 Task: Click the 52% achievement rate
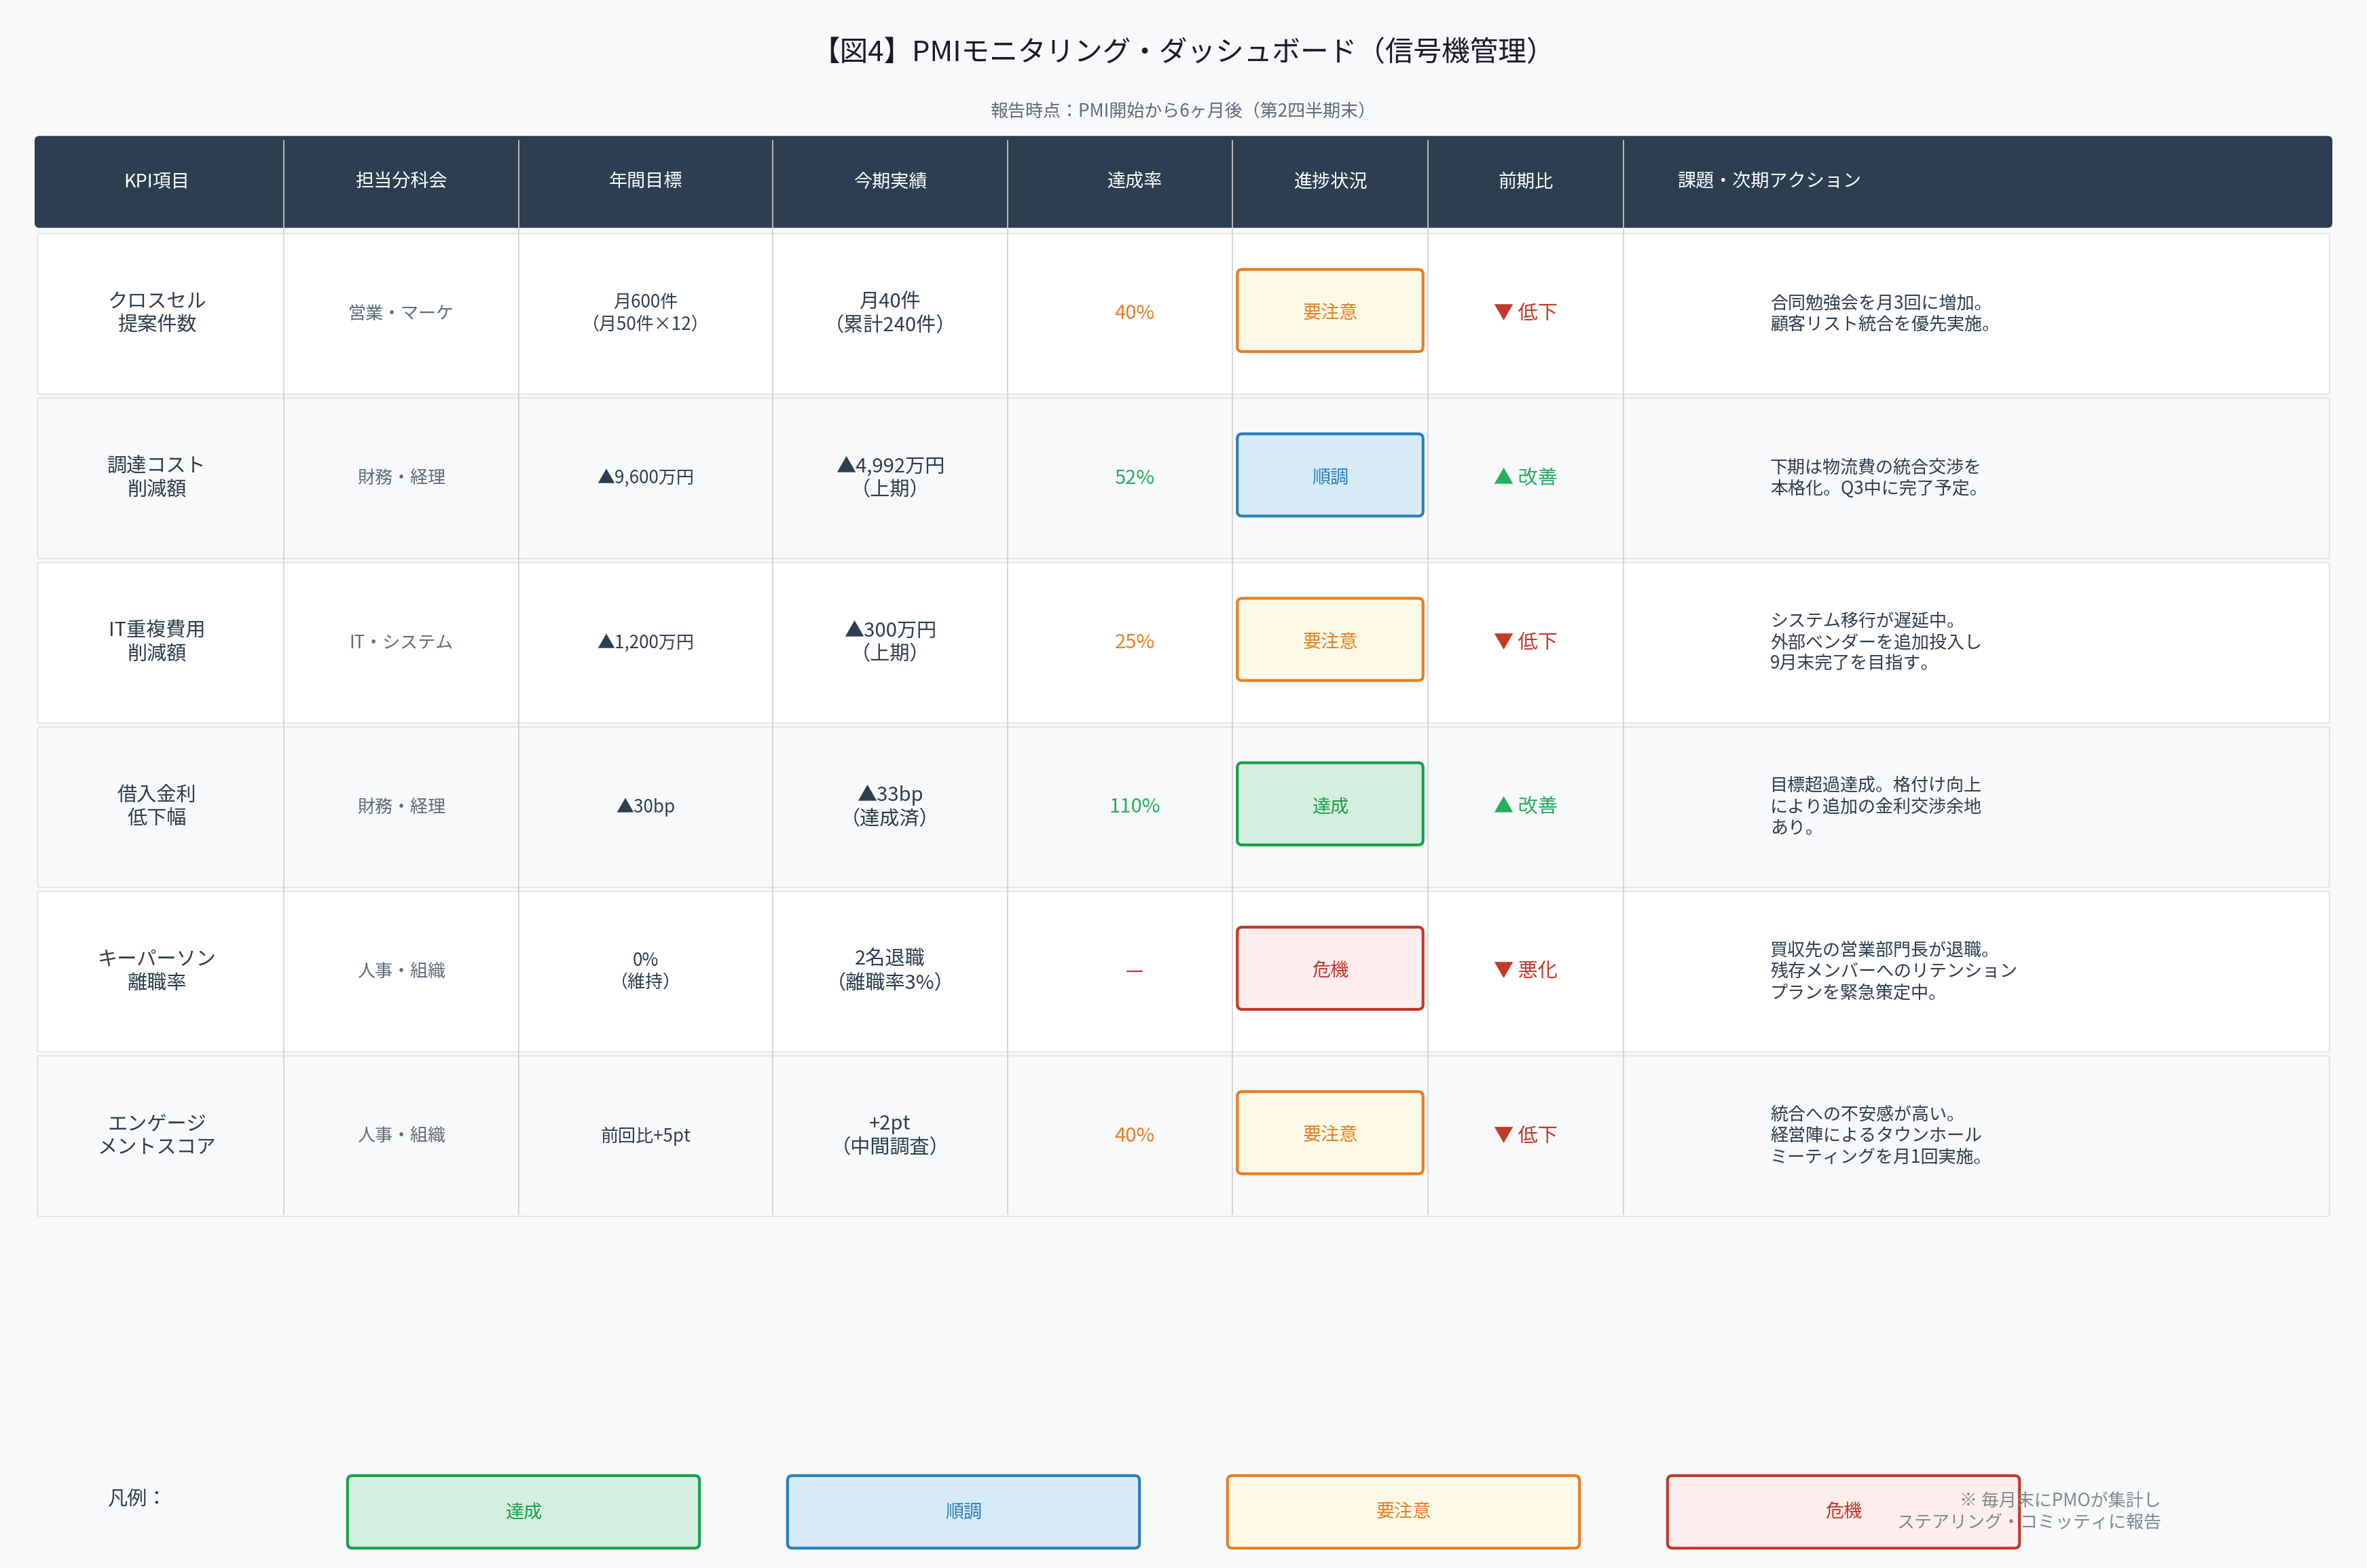click(x=1134, y=477)
